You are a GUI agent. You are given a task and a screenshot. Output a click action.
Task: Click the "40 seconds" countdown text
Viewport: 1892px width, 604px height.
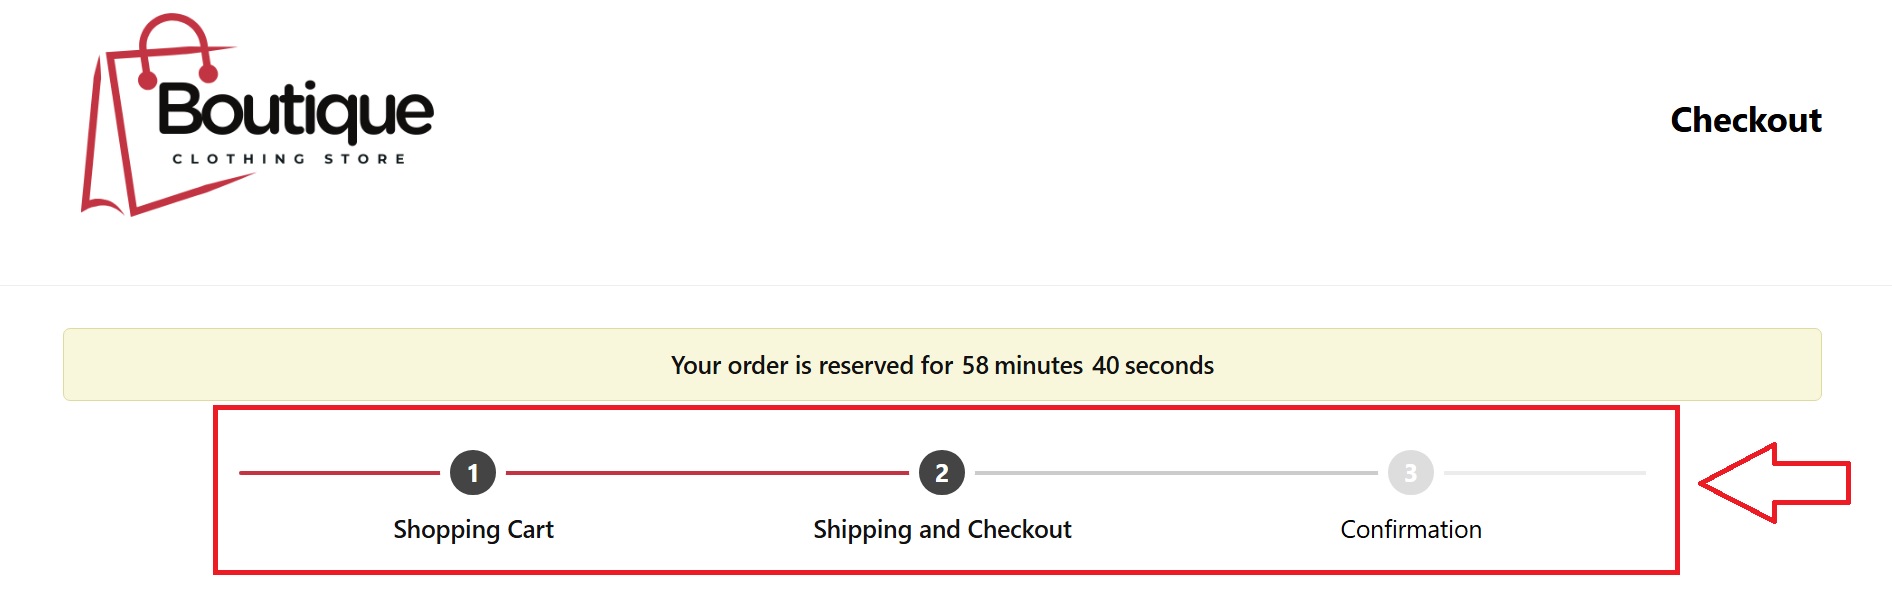coord(1152,365)
